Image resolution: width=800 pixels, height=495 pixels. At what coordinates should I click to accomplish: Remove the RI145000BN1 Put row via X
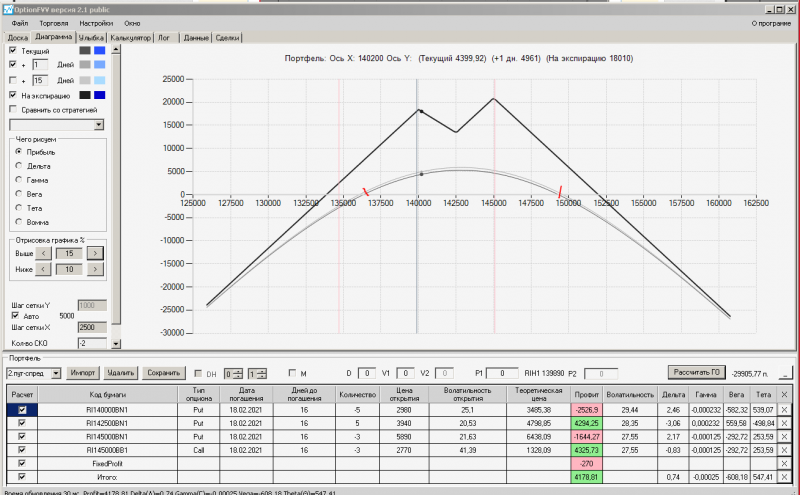pos(784,437)
